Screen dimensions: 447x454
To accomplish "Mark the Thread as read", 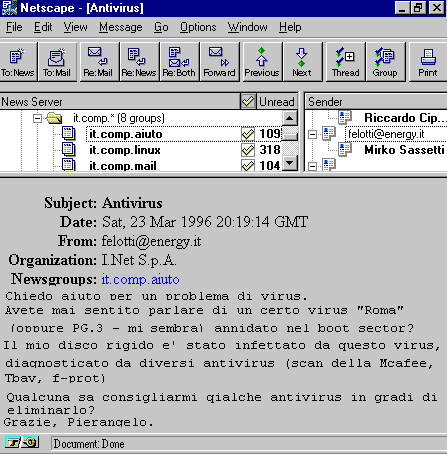I will [x=345, y=62].
